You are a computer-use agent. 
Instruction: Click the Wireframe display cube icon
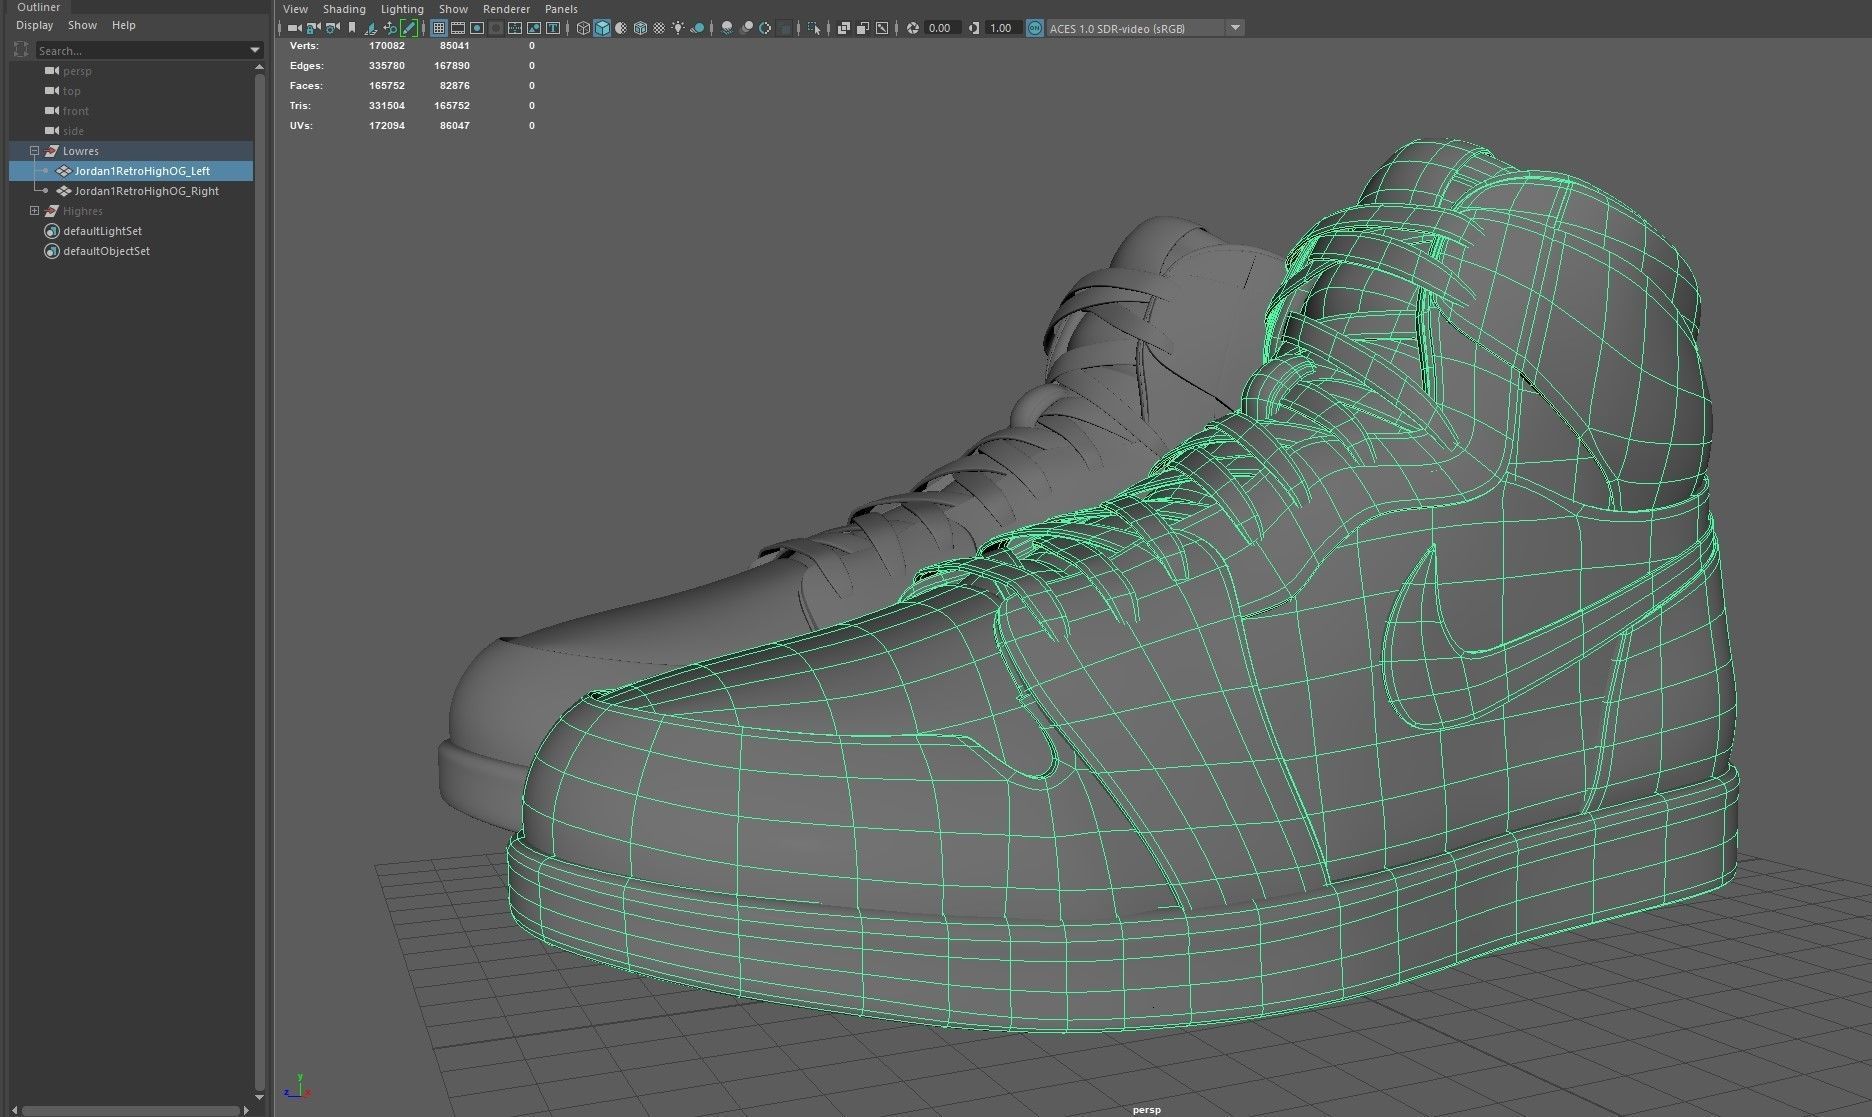tap(583, 28)
